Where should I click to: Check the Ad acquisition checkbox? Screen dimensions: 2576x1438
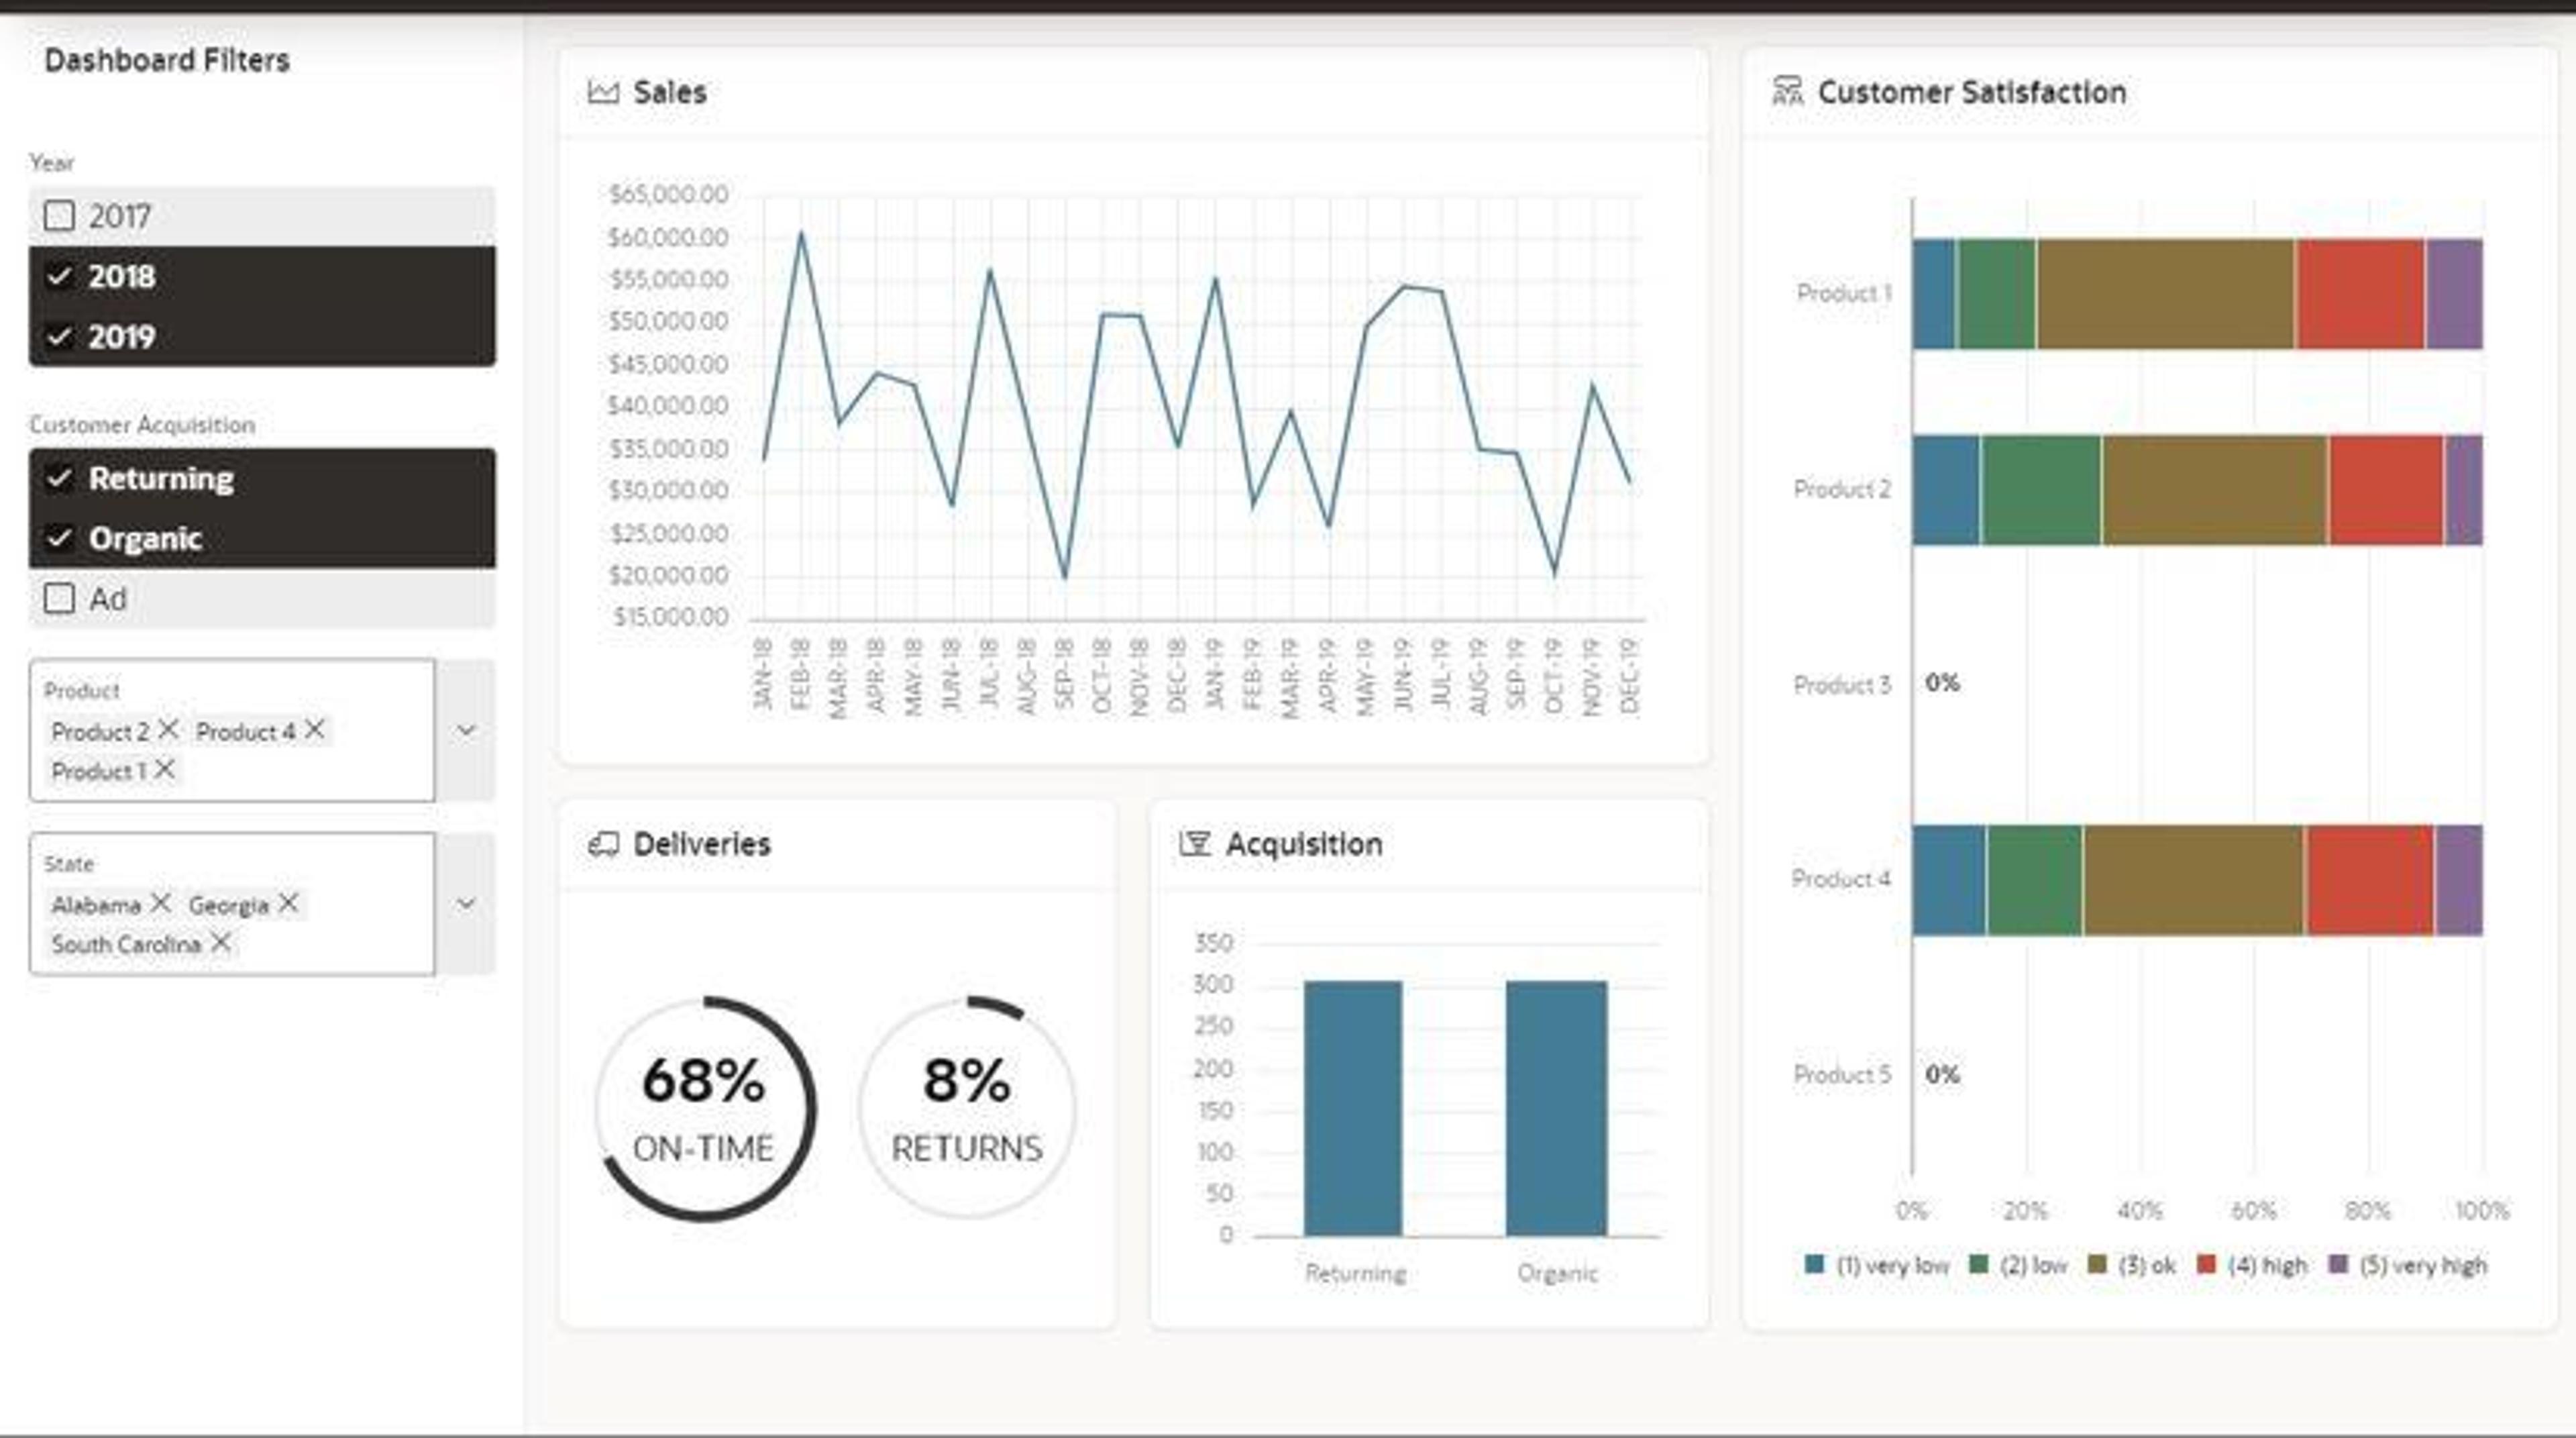point(59,598)
